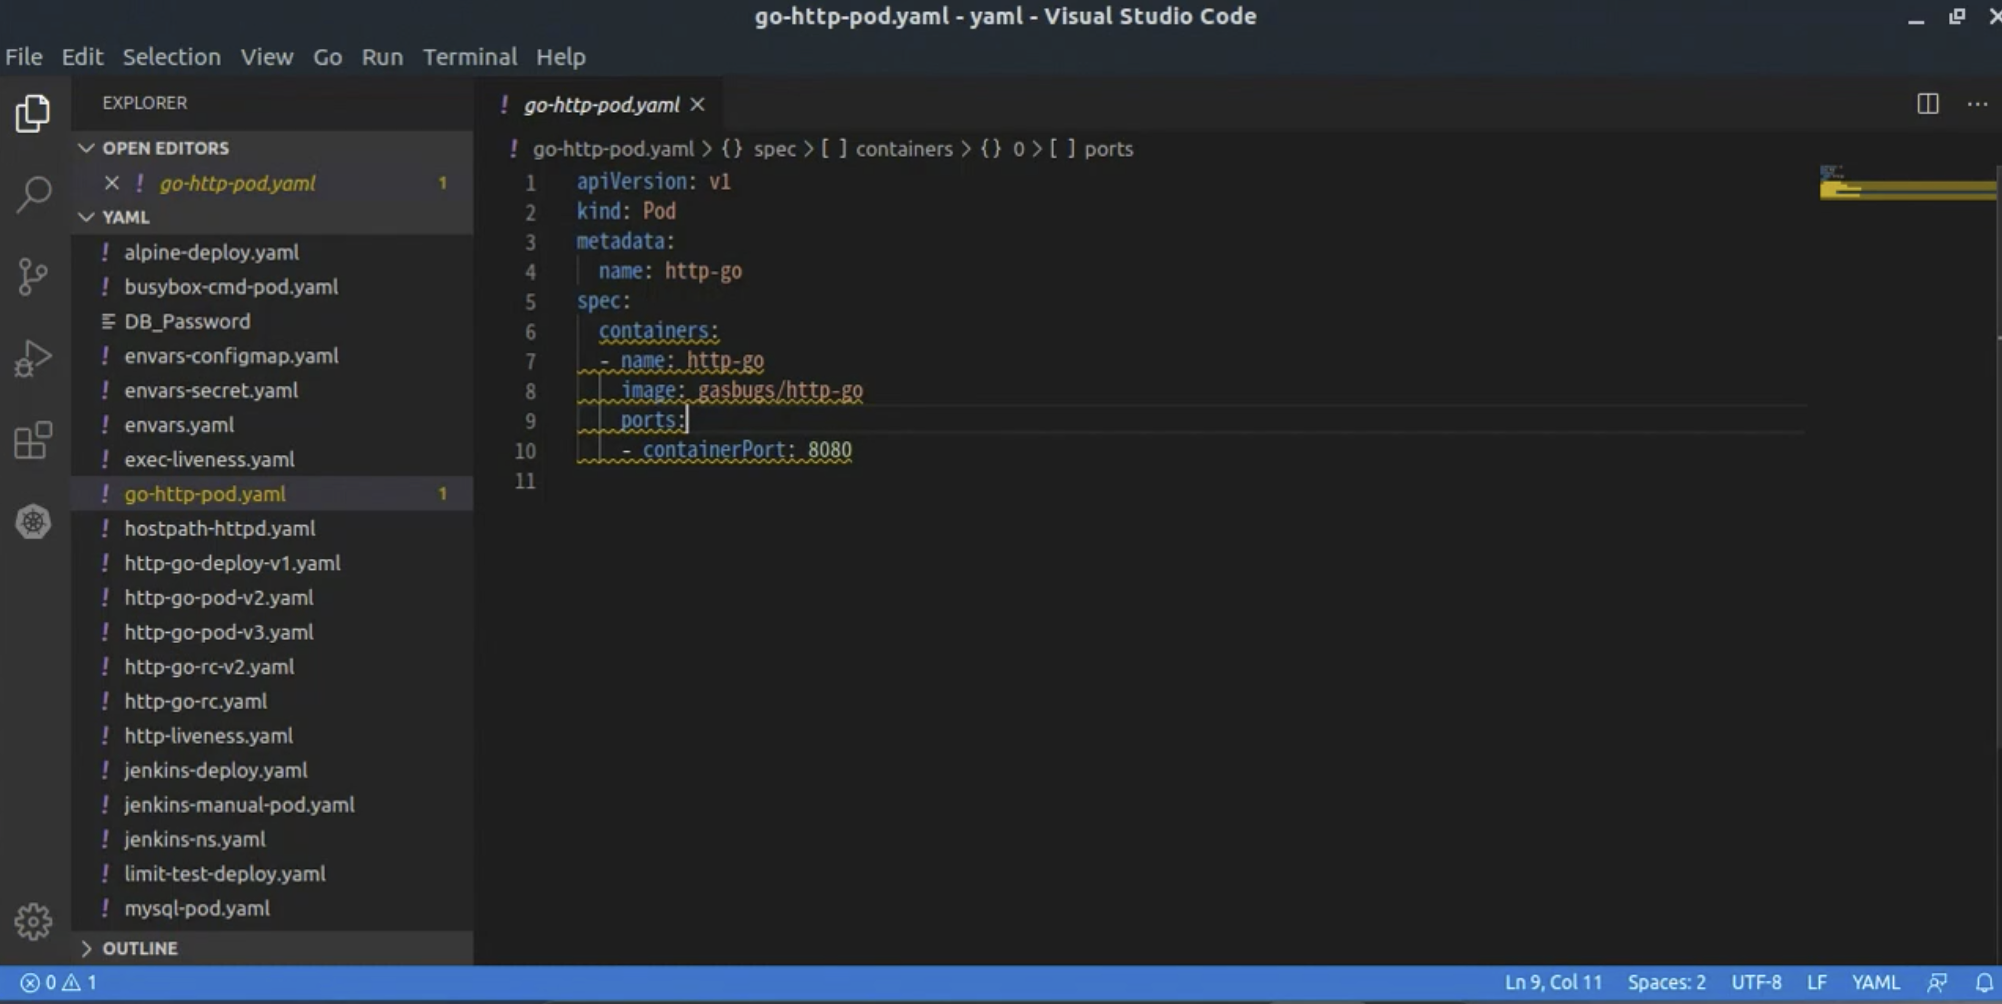Close the go-http-pod.yaml editor tab
Image resolution: width=2002 pixels, height=1004 pixels.
pyautogui.click(x=697, y=104)
